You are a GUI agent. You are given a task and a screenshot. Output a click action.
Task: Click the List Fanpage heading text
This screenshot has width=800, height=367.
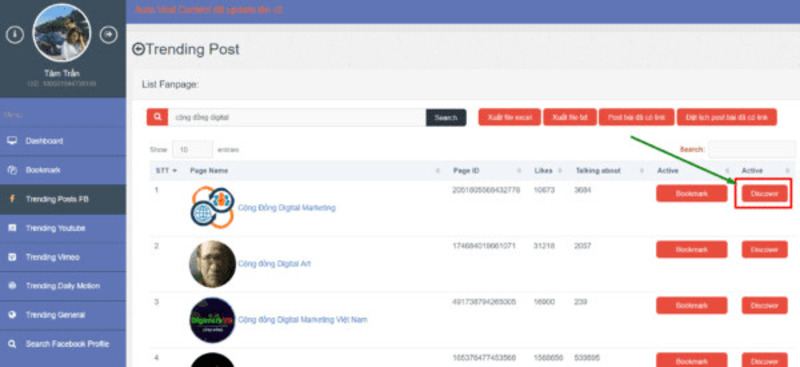coord(170,84)
